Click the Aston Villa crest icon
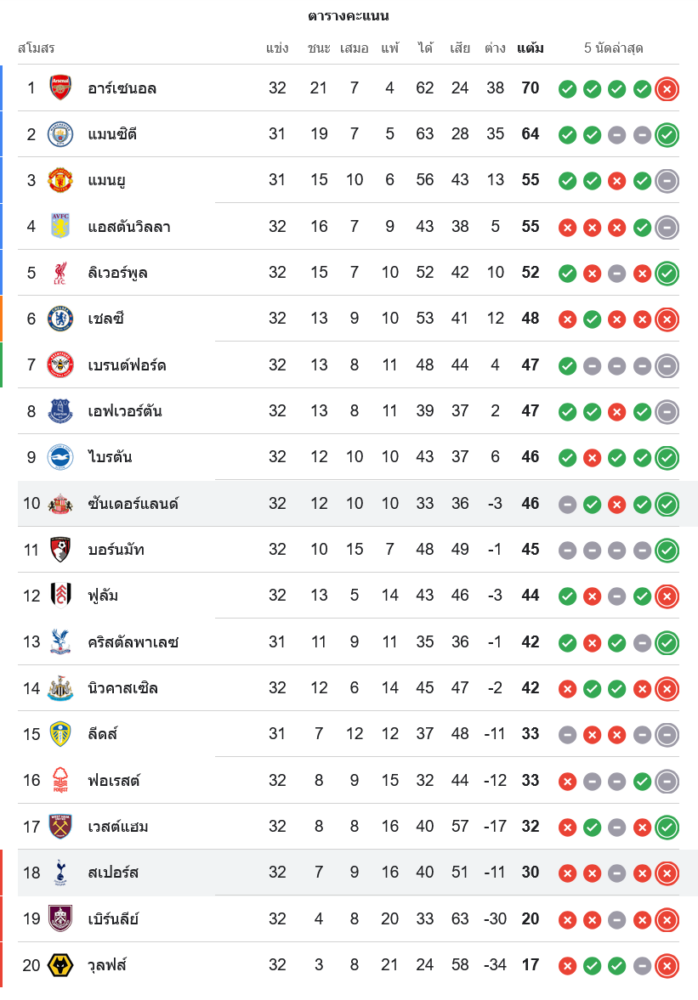The width and height of the screenshot is (698, 1000). (x=61, y=226)
